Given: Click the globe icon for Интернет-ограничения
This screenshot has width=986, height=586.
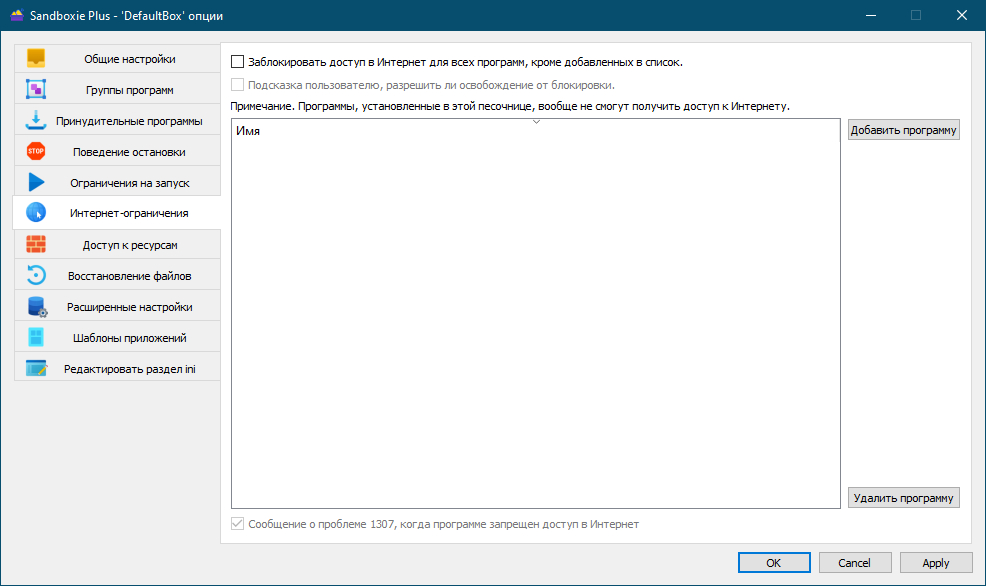Looking at the screenshot, I should coord(36,213).
